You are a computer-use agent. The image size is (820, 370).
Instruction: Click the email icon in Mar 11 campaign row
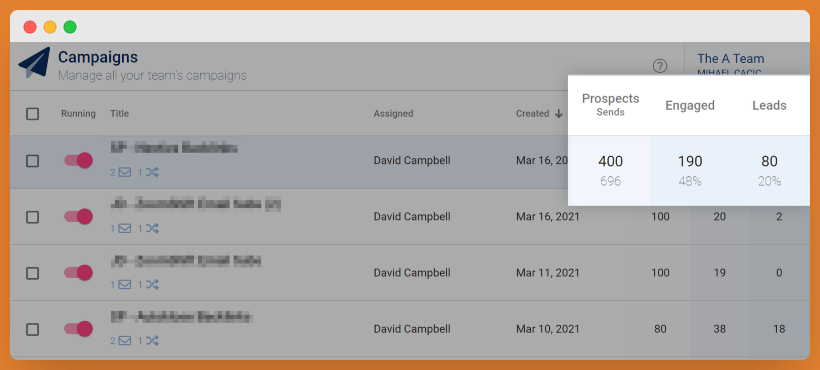pyautogui.click(x=124, y=285)
